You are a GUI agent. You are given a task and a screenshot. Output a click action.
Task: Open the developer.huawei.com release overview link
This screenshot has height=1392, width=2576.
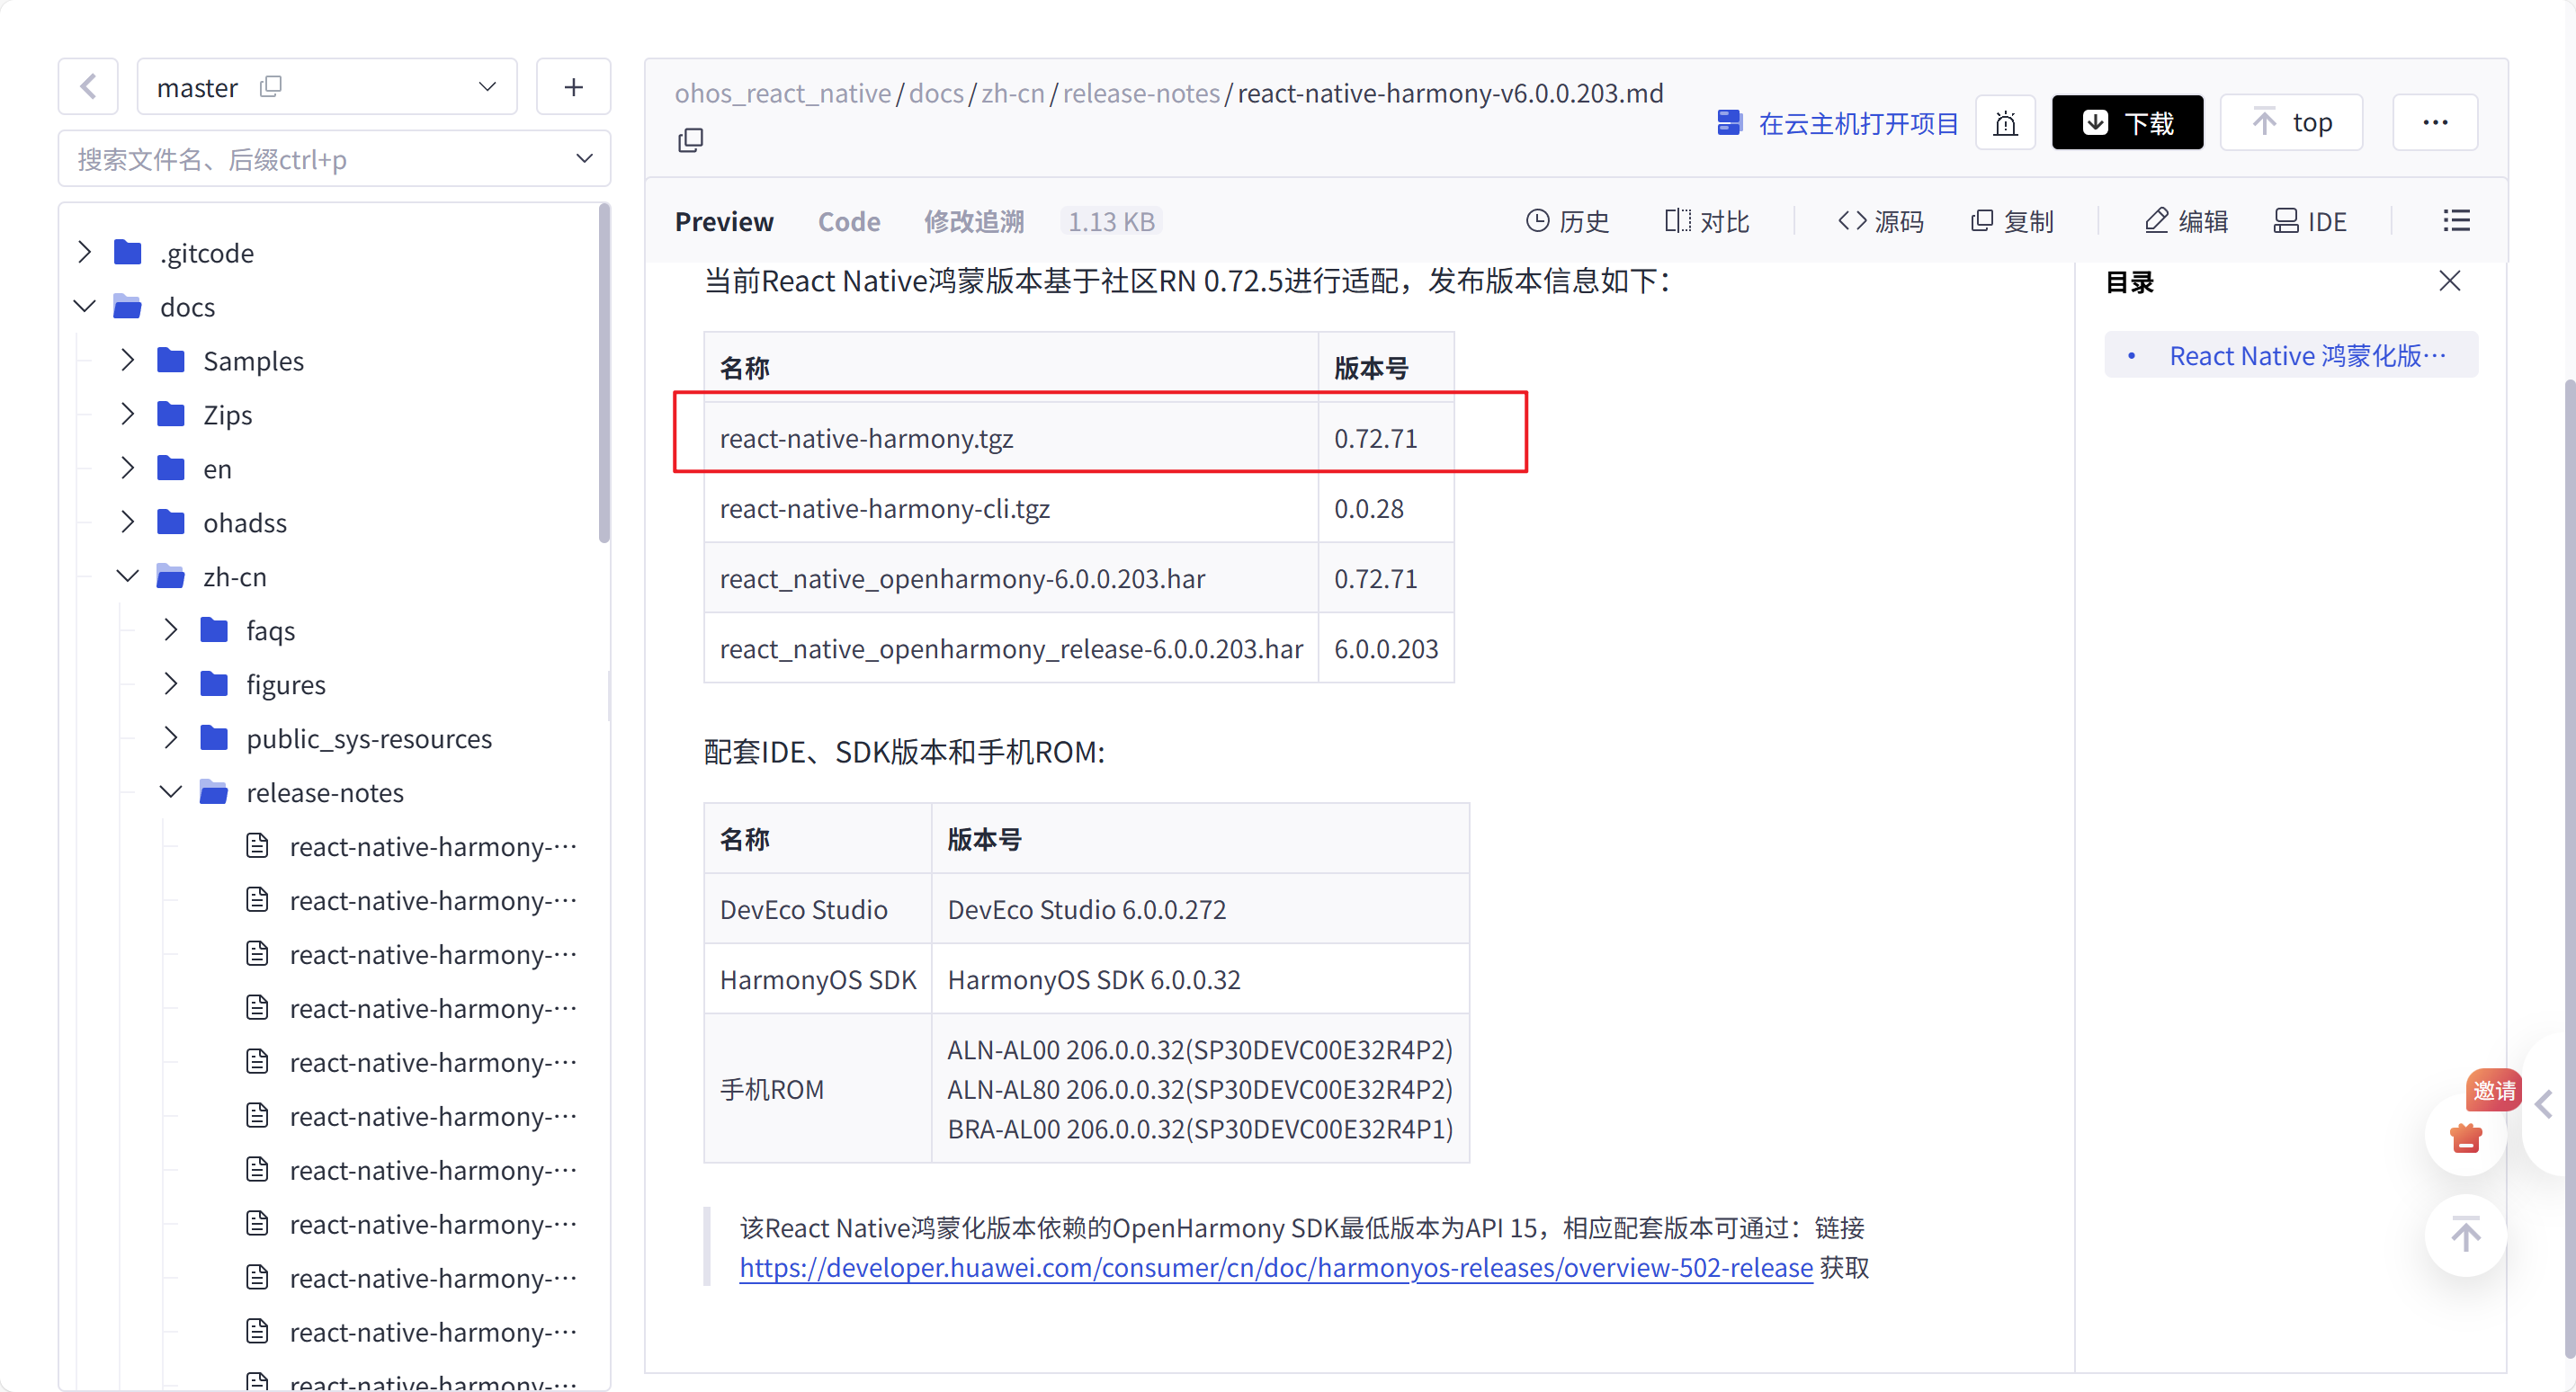tap(1275, 1268)
